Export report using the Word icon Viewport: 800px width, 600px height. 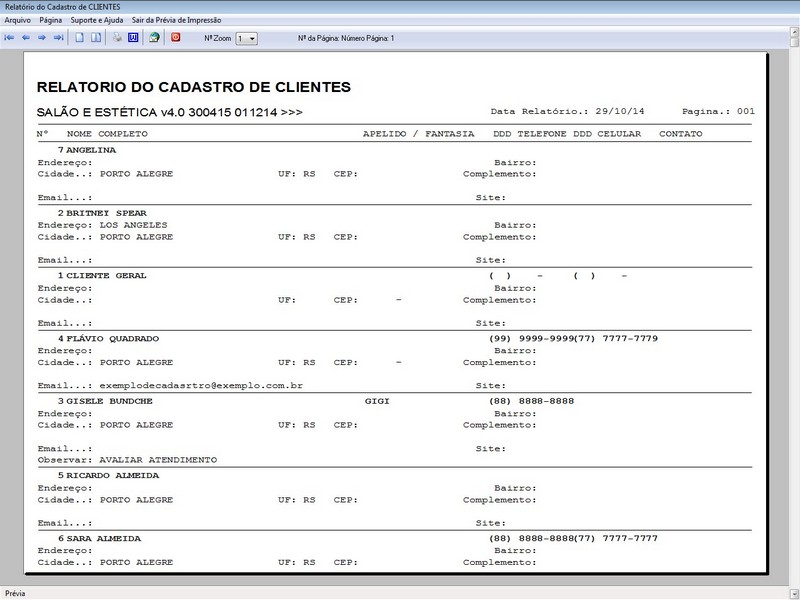(x=133, y=38)
